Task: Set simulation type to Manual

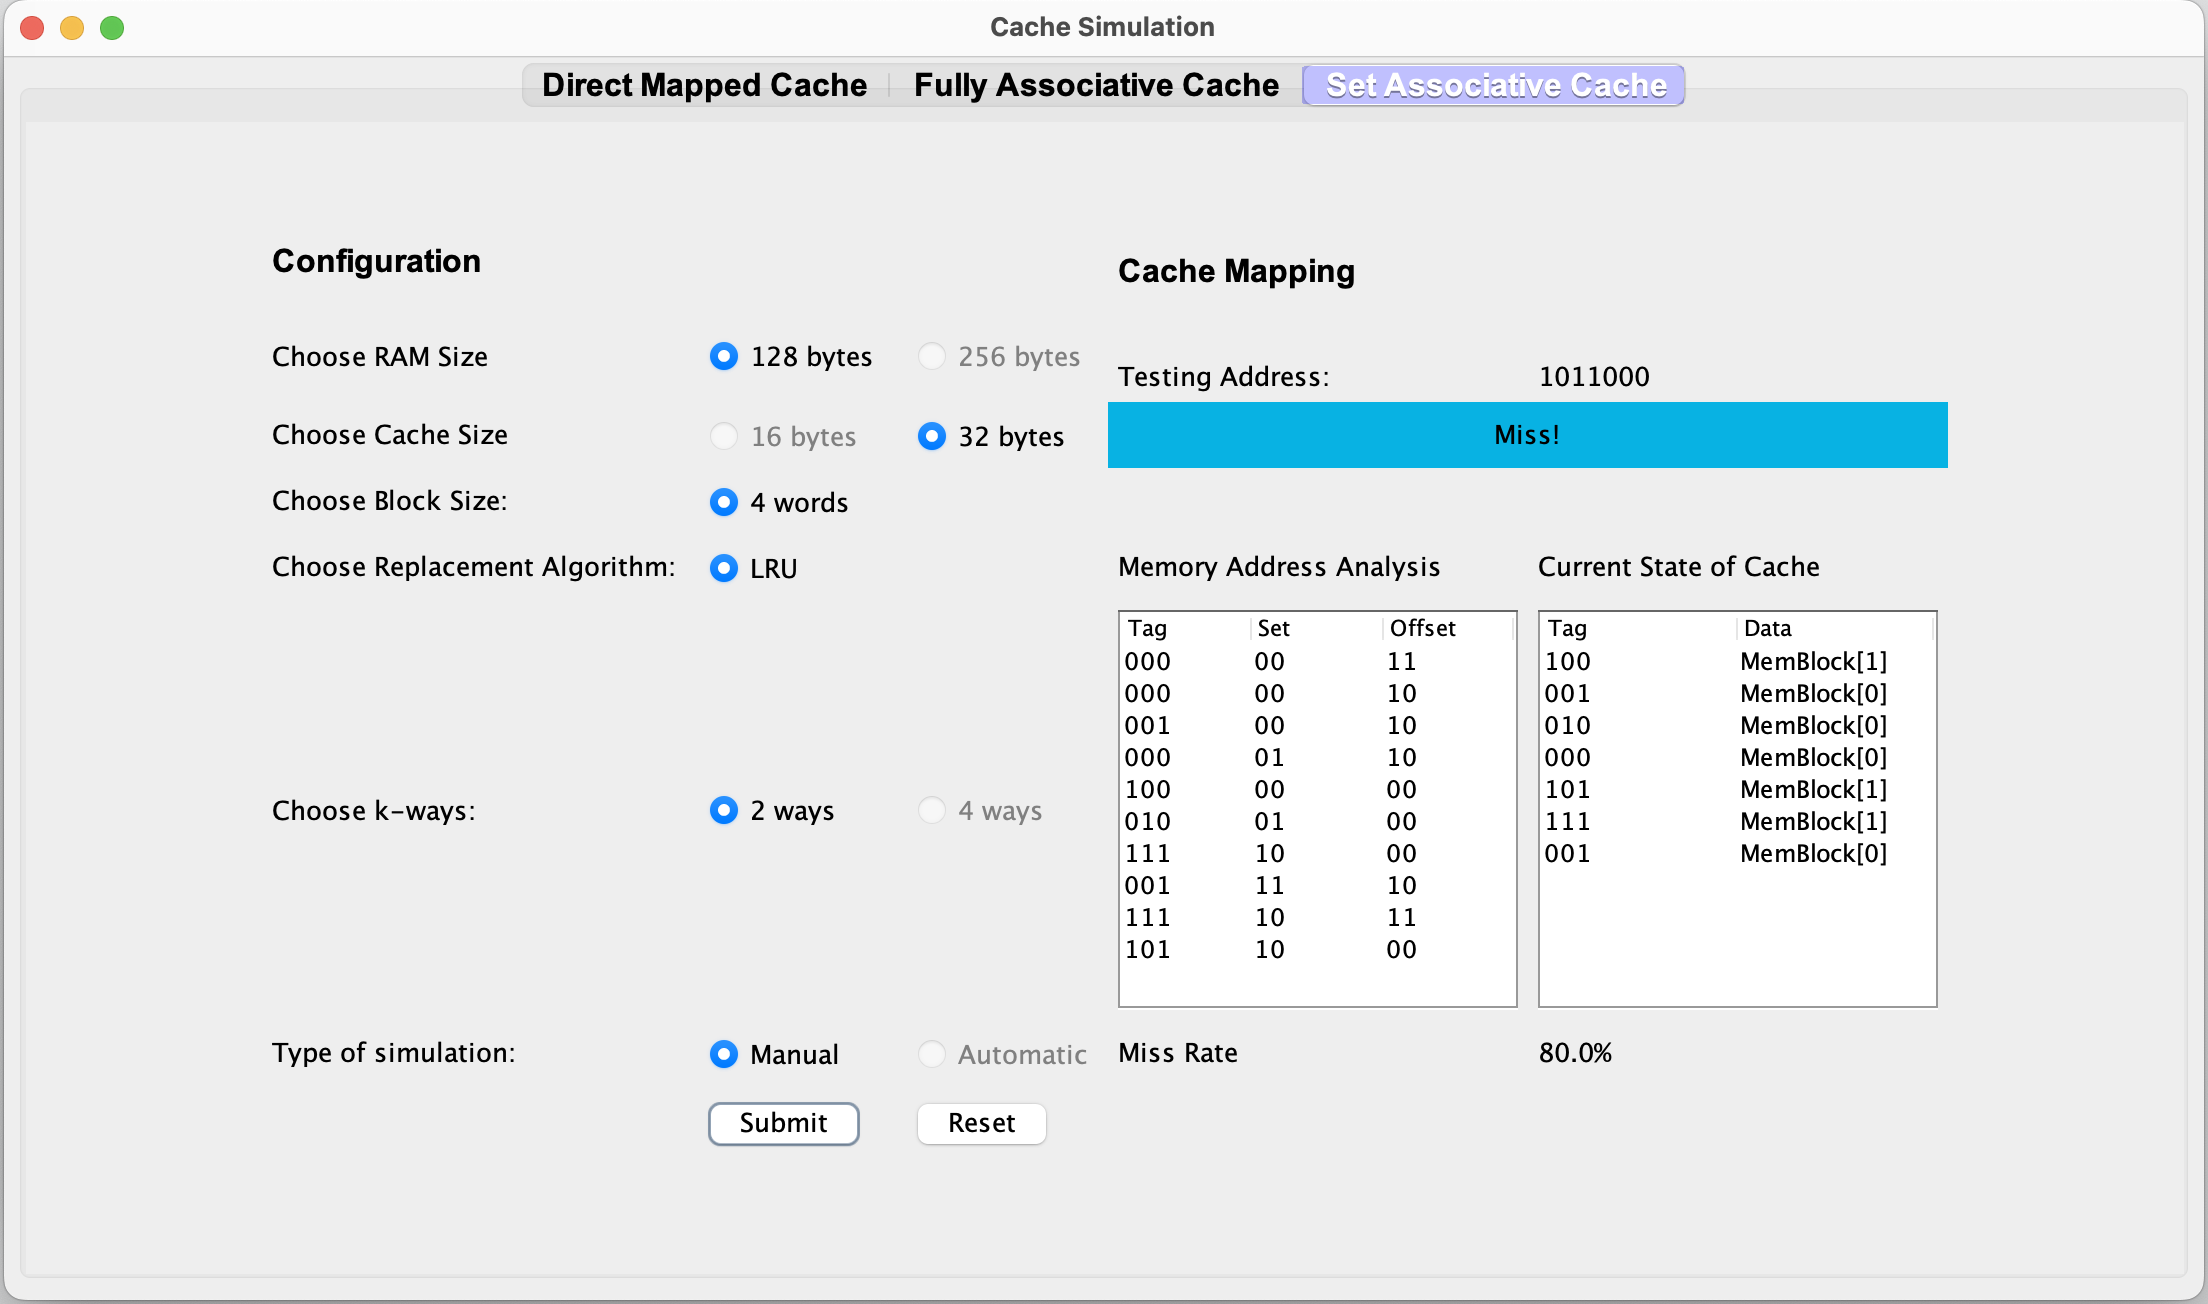Action: tap(724, 1054)
